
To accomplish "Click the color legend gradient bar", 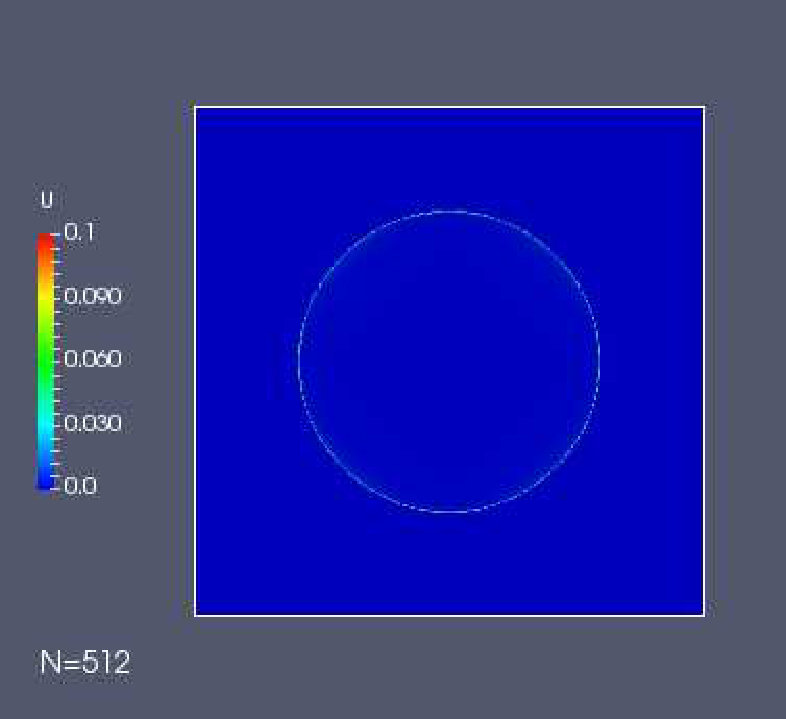I will click(46, 361).
